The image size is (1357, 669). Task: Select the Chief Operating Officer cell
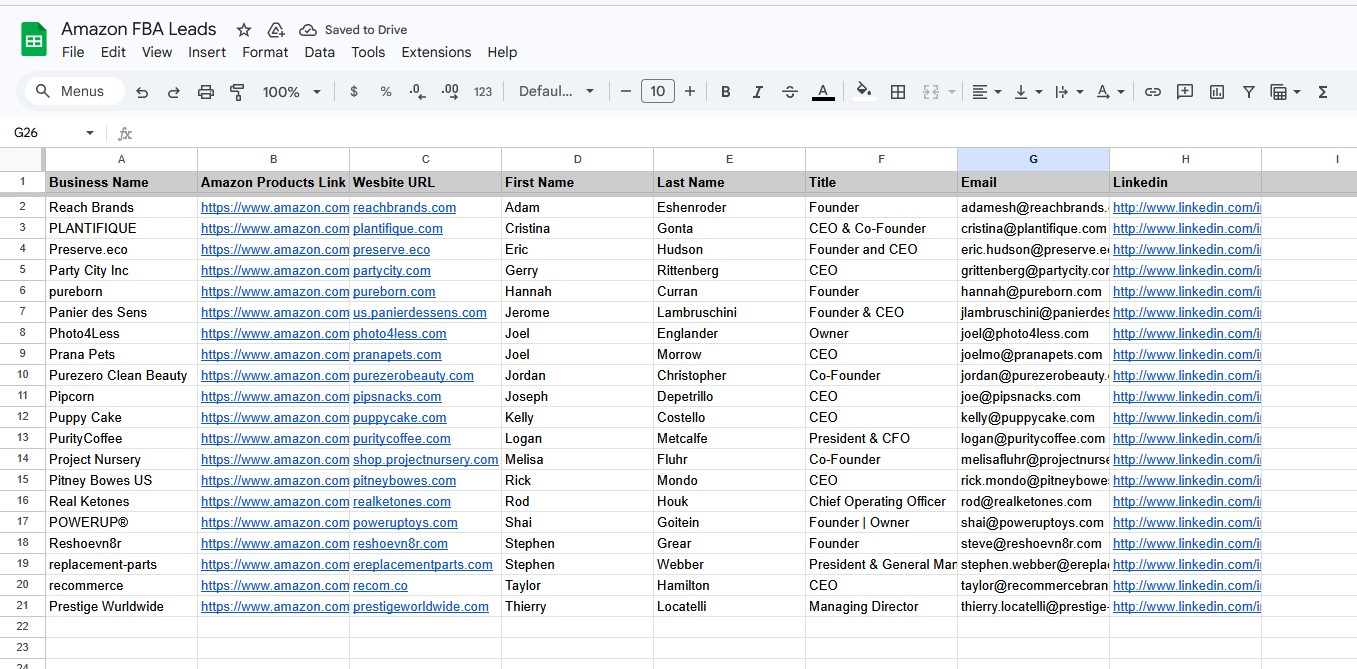point(881,501)
